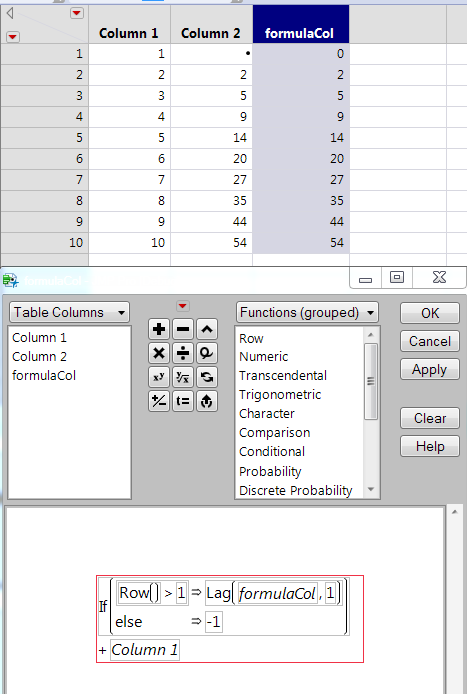467x694 pixels.
Task: Click the Apply button
Action: [x=429, y=369]
